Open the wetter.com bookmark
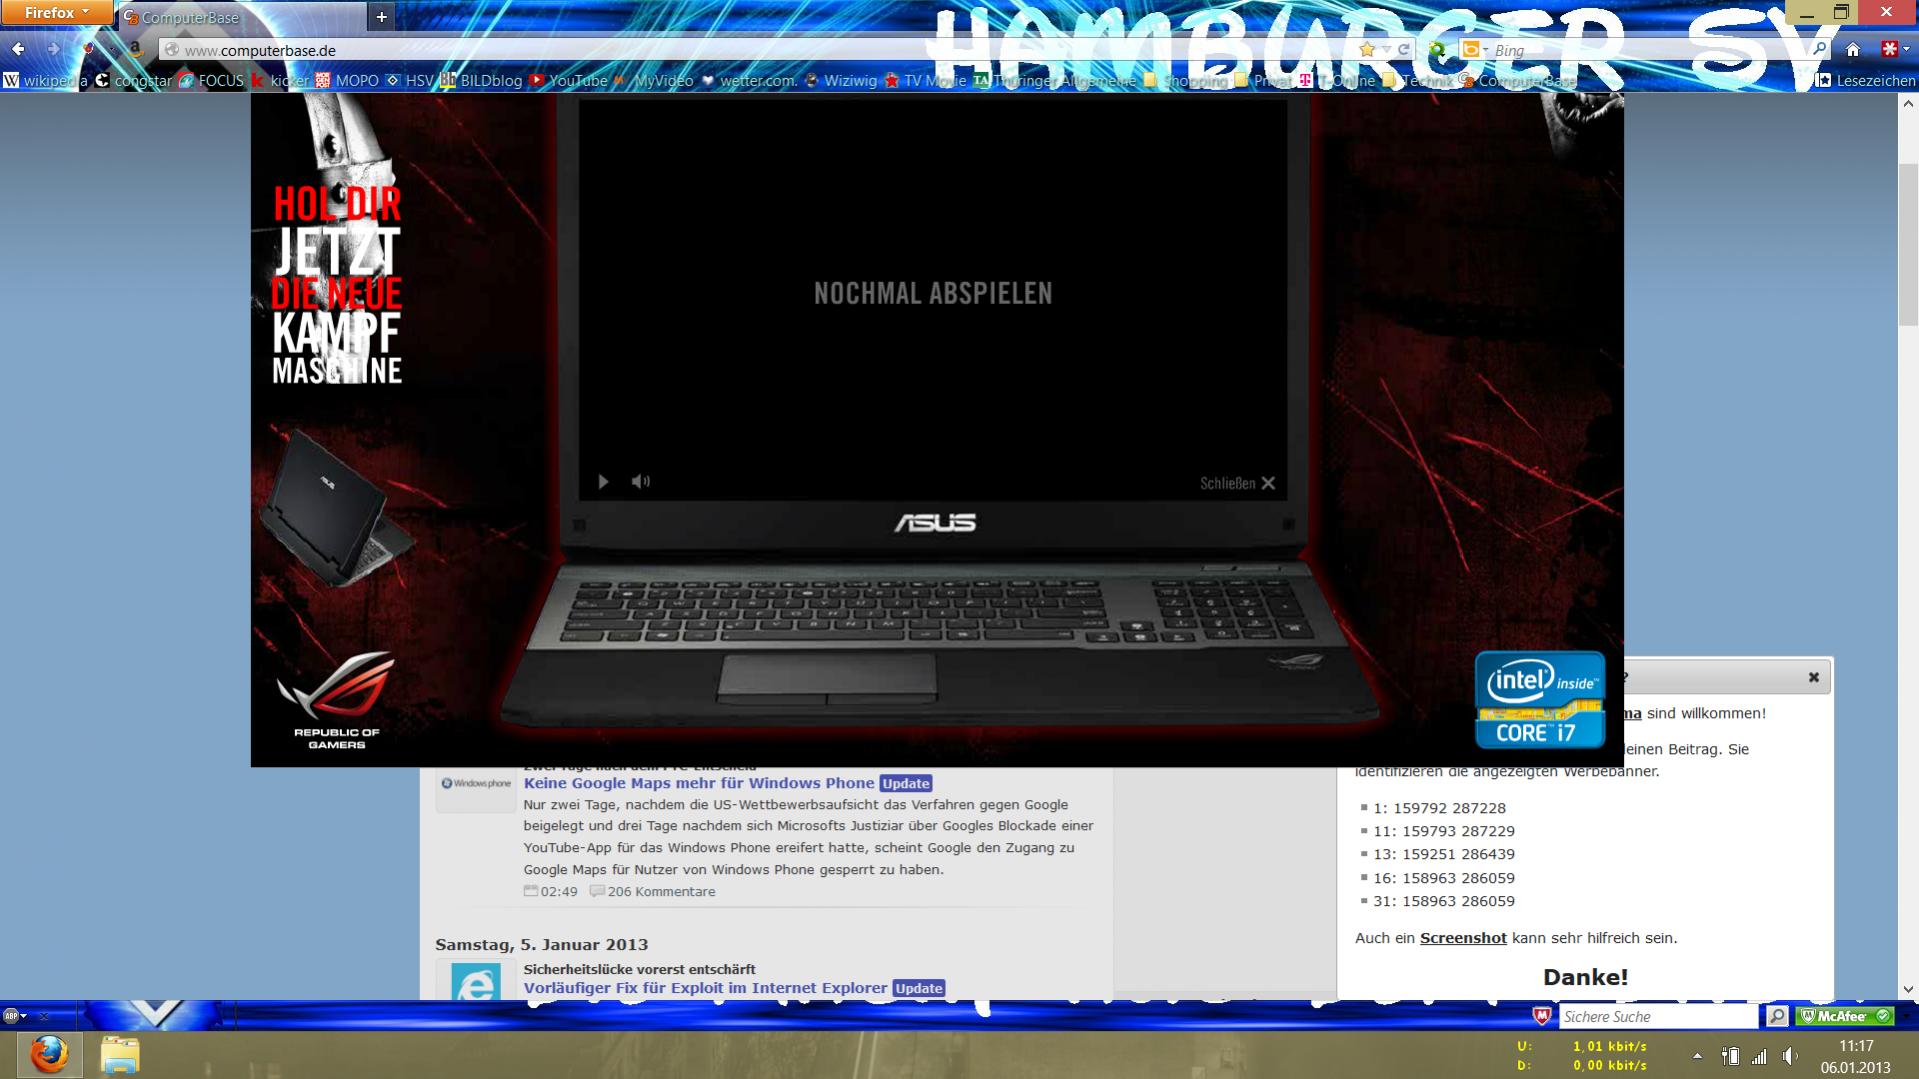This screenshot has width=1919, height=1079. (748, 81)
